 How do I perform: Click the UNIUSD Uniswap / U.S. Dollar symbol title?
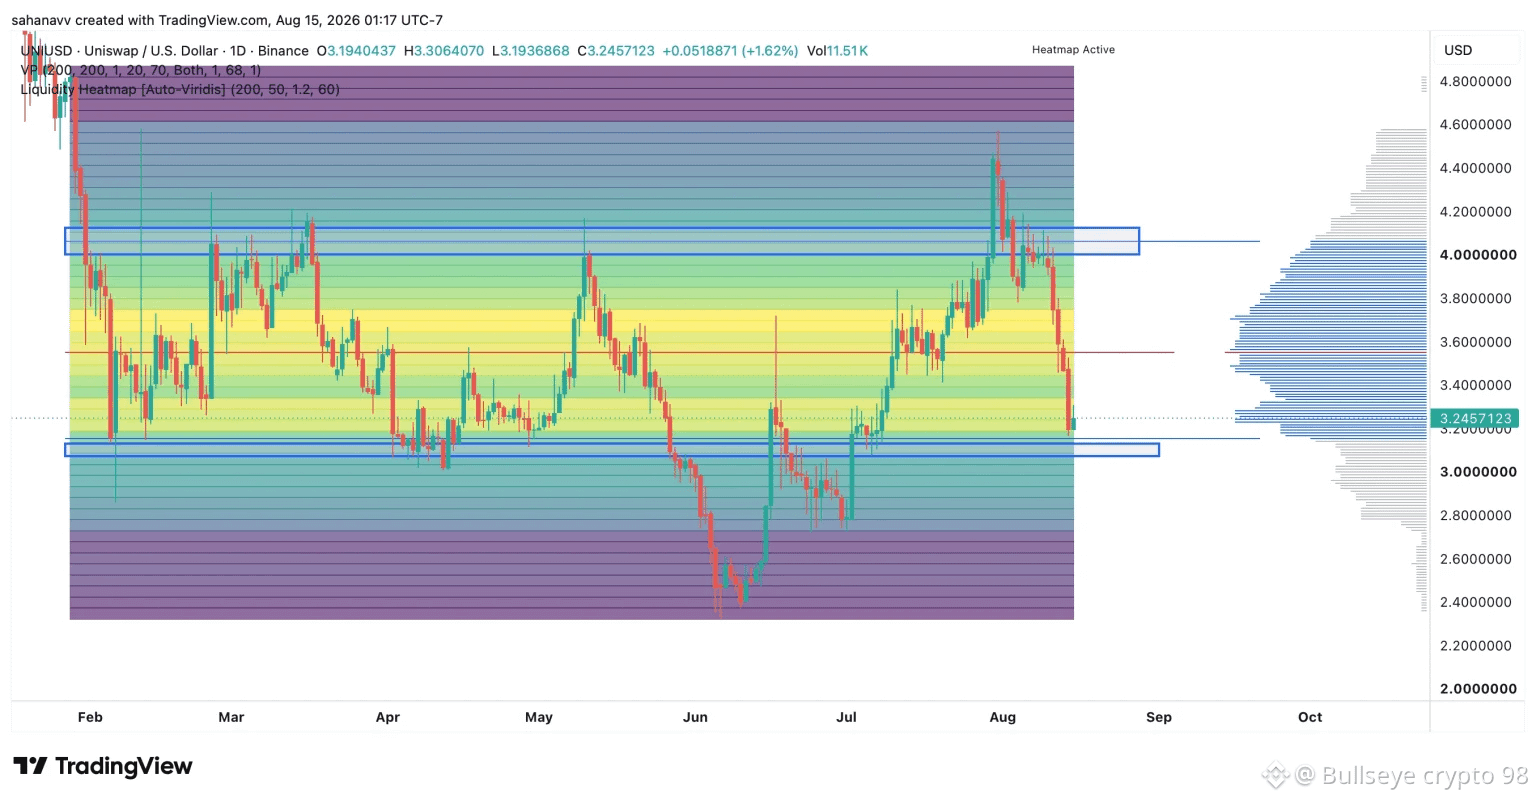pos(164,51)
